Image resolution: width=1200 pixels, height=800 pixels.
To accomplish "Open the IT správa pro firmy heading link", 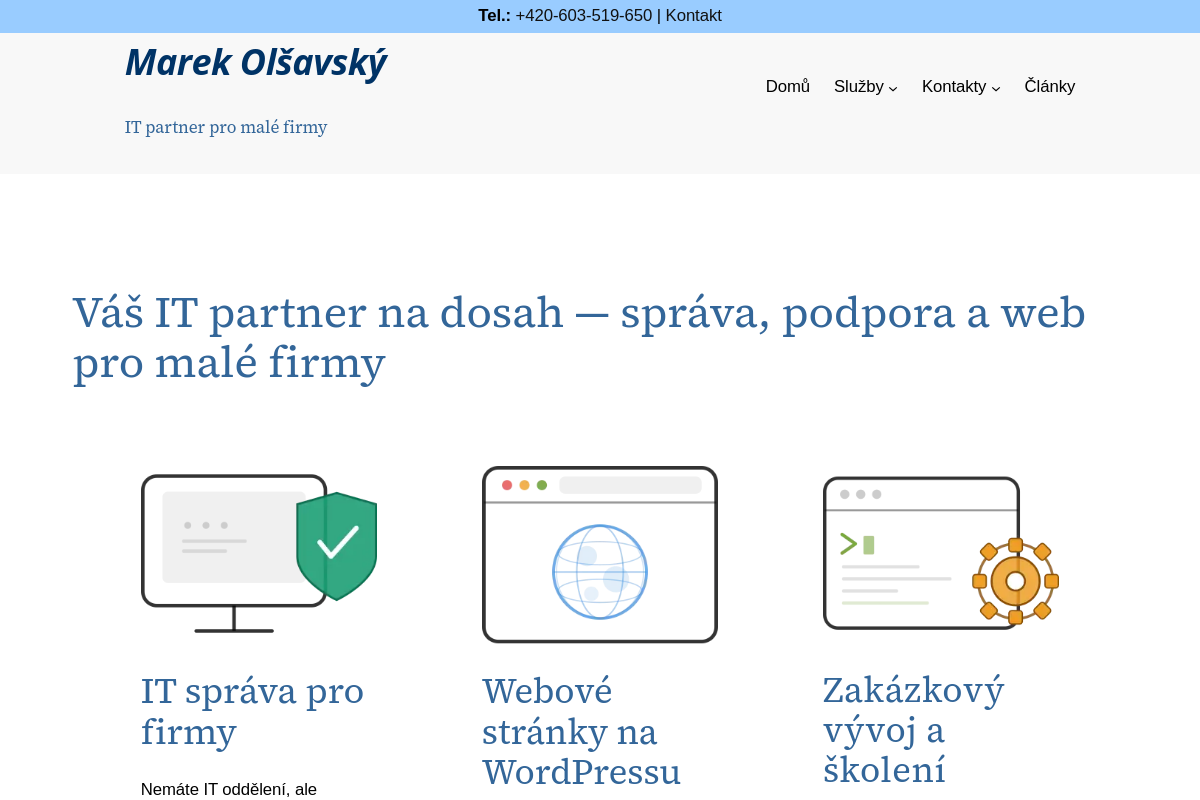I will [x=252, y=711].
